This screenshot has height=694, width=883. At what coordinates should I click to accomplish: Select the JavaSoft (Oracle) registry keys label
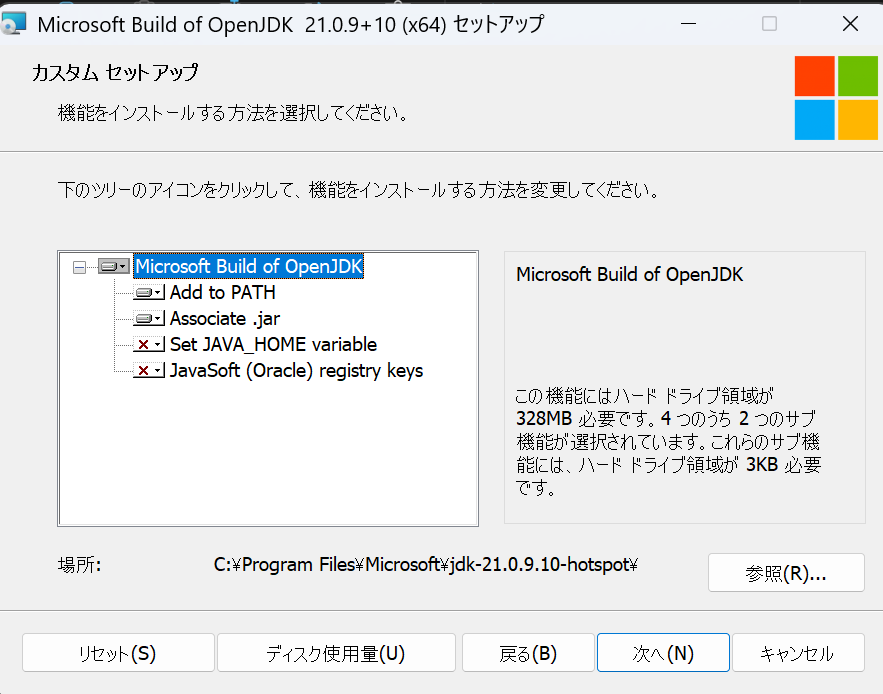296,371
